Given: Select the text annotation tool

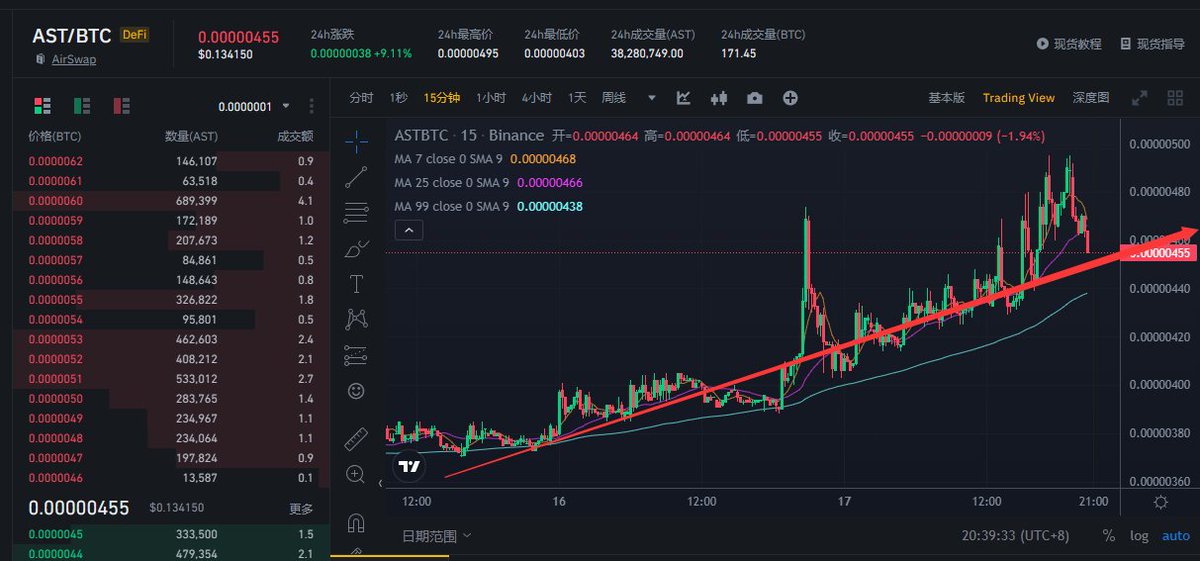Looking at the screenshot, I should [x=357, y=284].
